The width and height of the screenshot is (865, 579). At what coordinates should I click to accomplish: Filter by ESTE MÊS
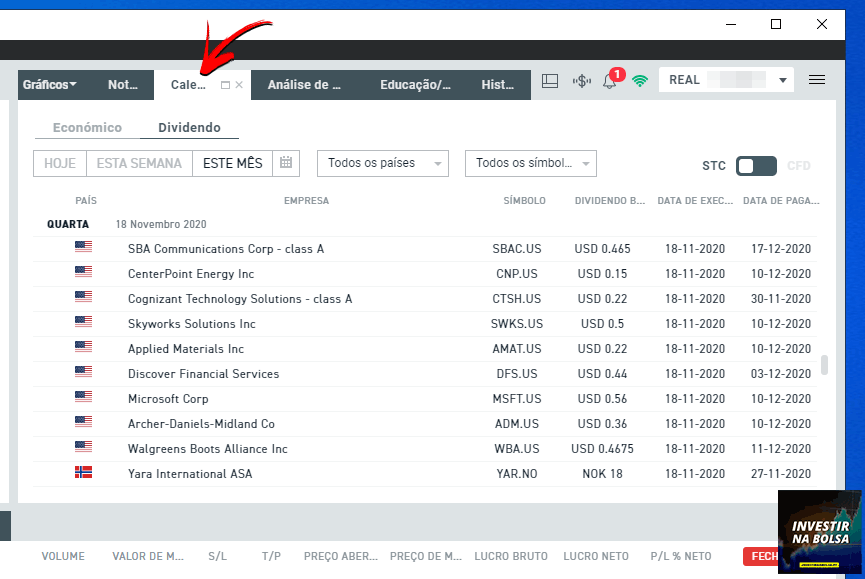click(x=232, y=163)
